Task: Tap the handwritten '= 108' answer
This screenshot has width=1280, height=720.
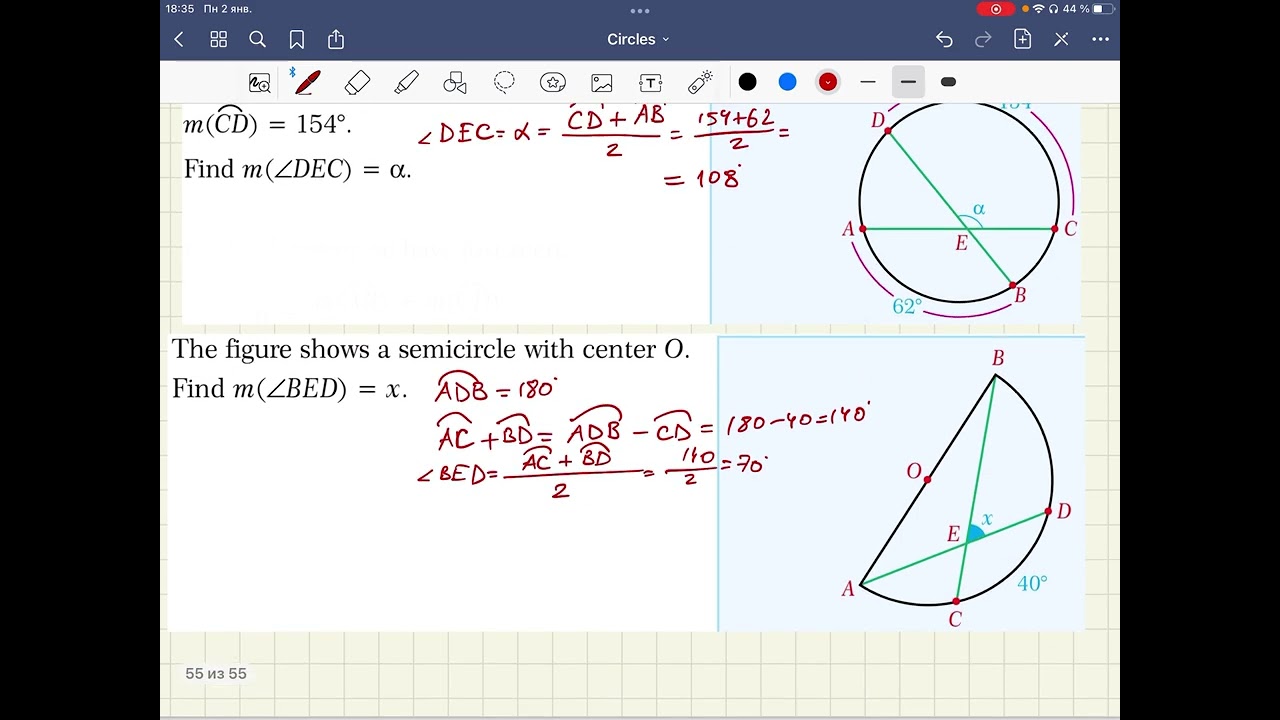Action: click(703, 179)
